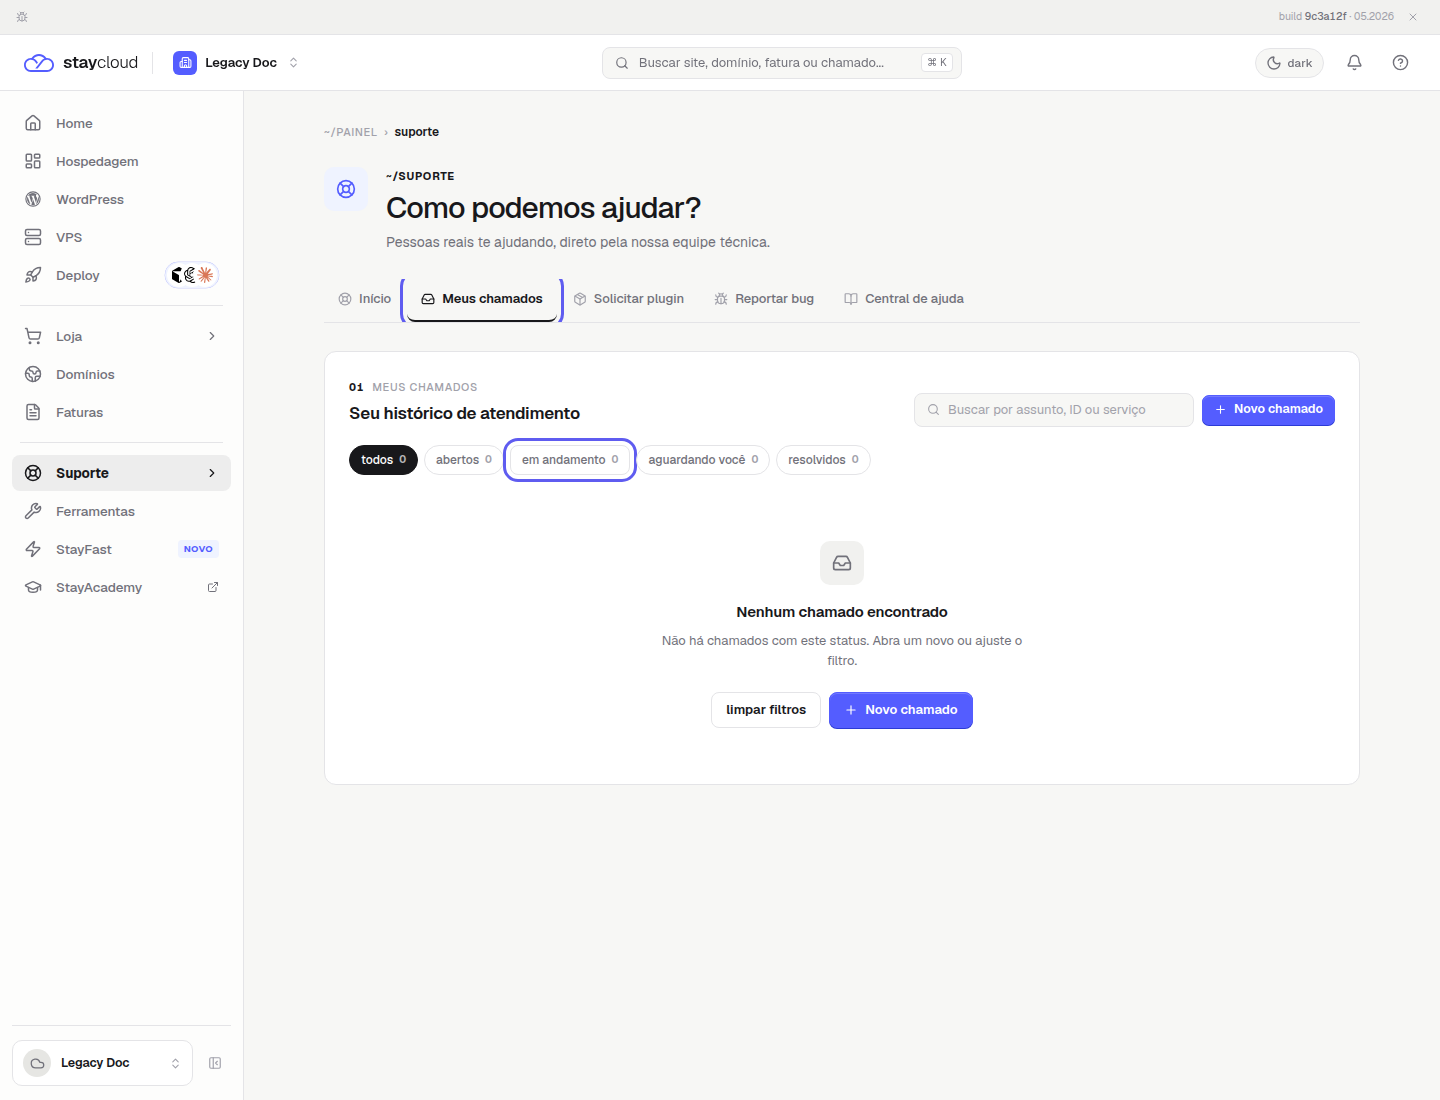The height and width of the screenshot is (1100, 1440).
Task: Click limpar filtros button
Action: point(766,710)
